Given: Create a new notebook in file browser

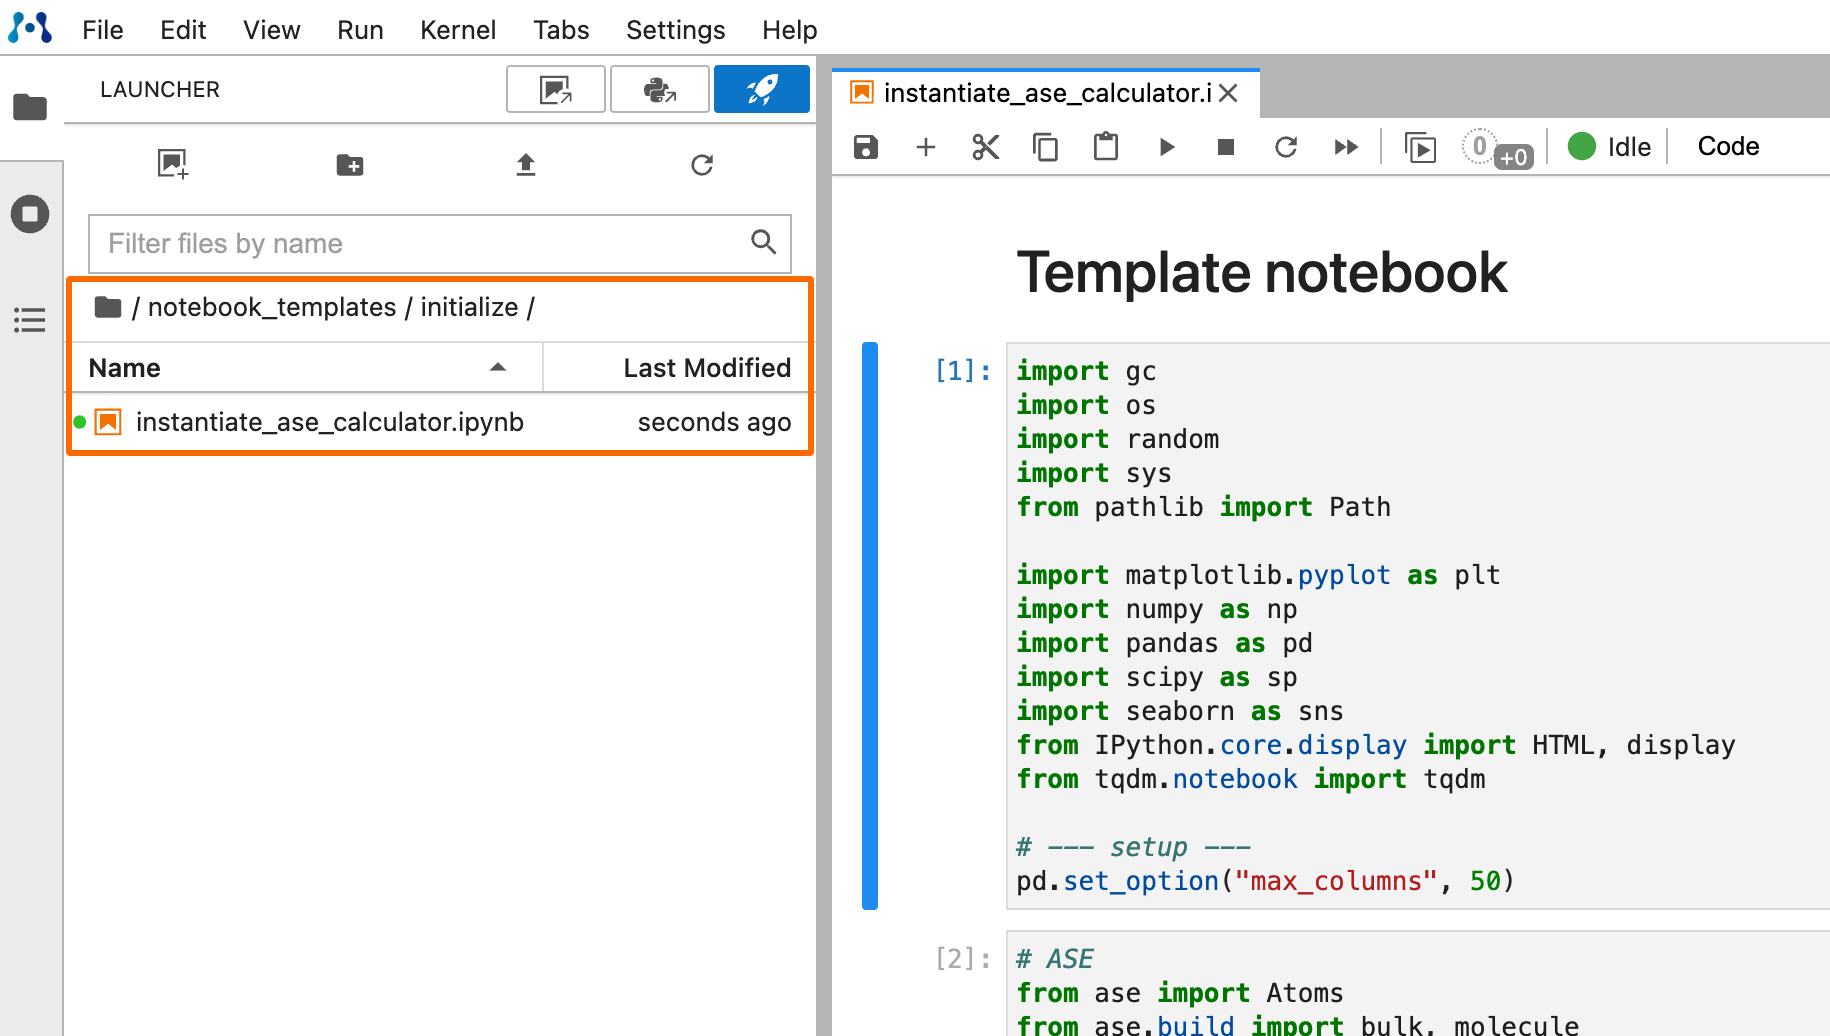Looking at the screenshot, I should click(173, 164).
